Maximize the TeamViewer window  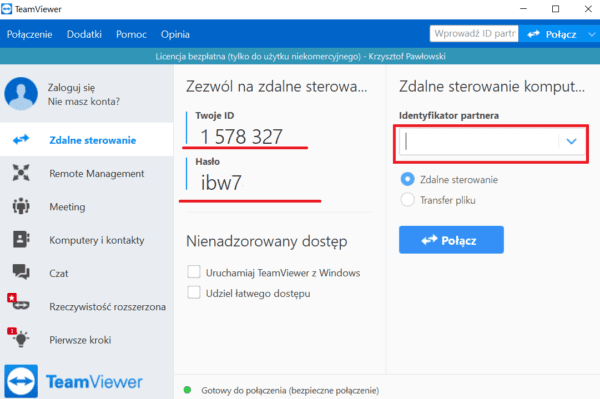(556, 9)
